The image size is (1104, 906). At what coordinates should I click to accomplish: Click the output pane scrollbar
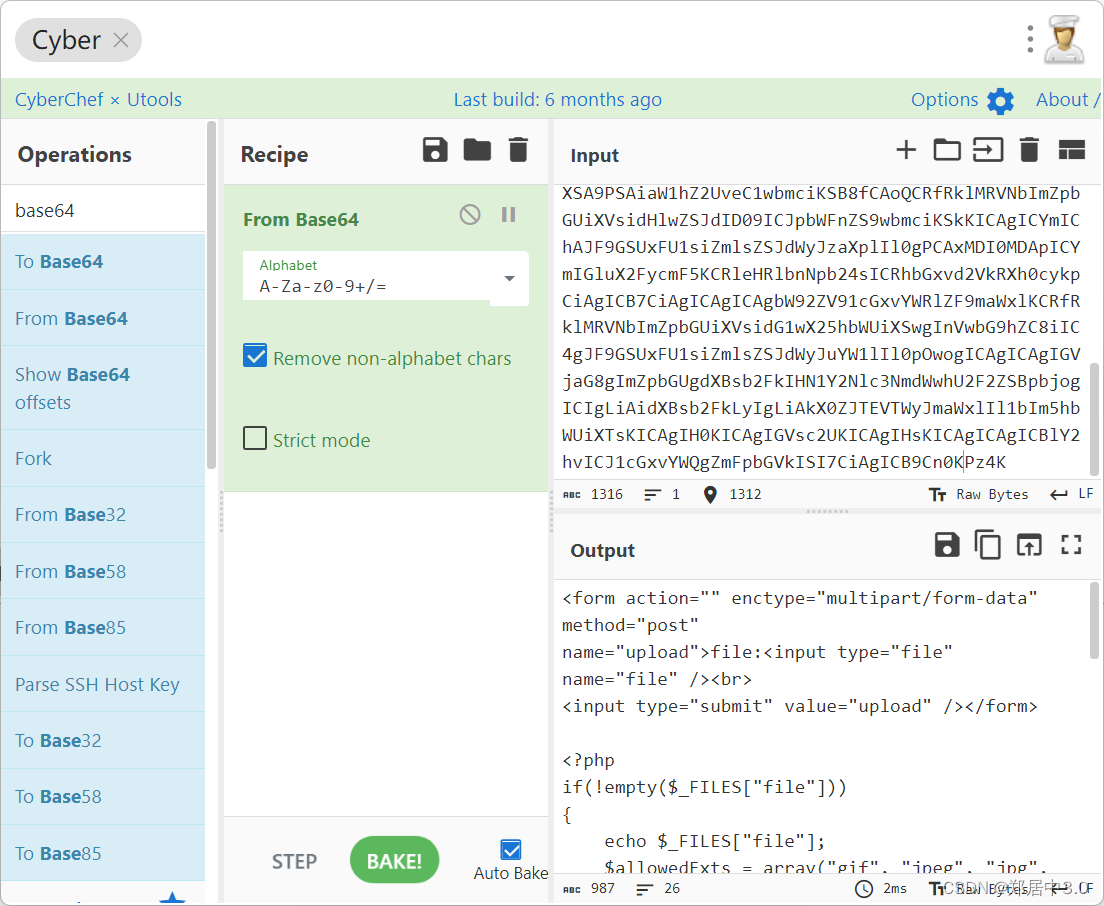pos(1094,621)
